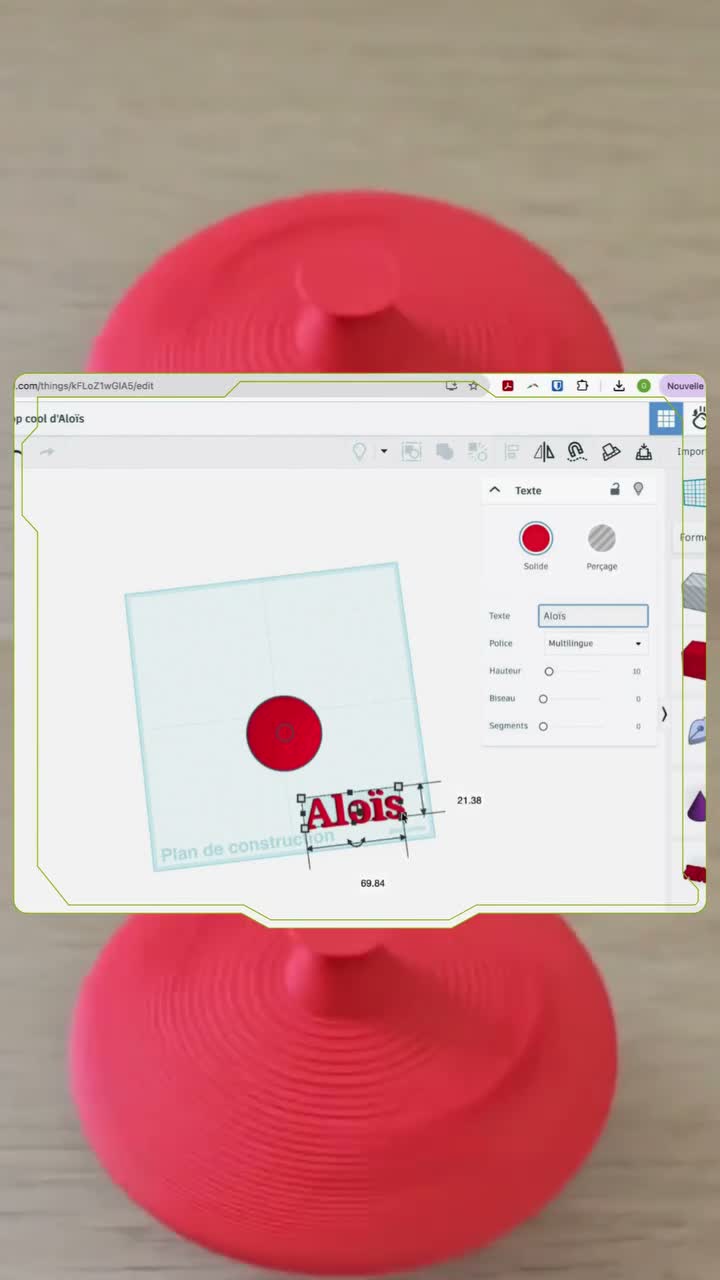Viewport: 720px width, 1280px height.
Task: Bookmark page with the star icon
Action: 473,386
